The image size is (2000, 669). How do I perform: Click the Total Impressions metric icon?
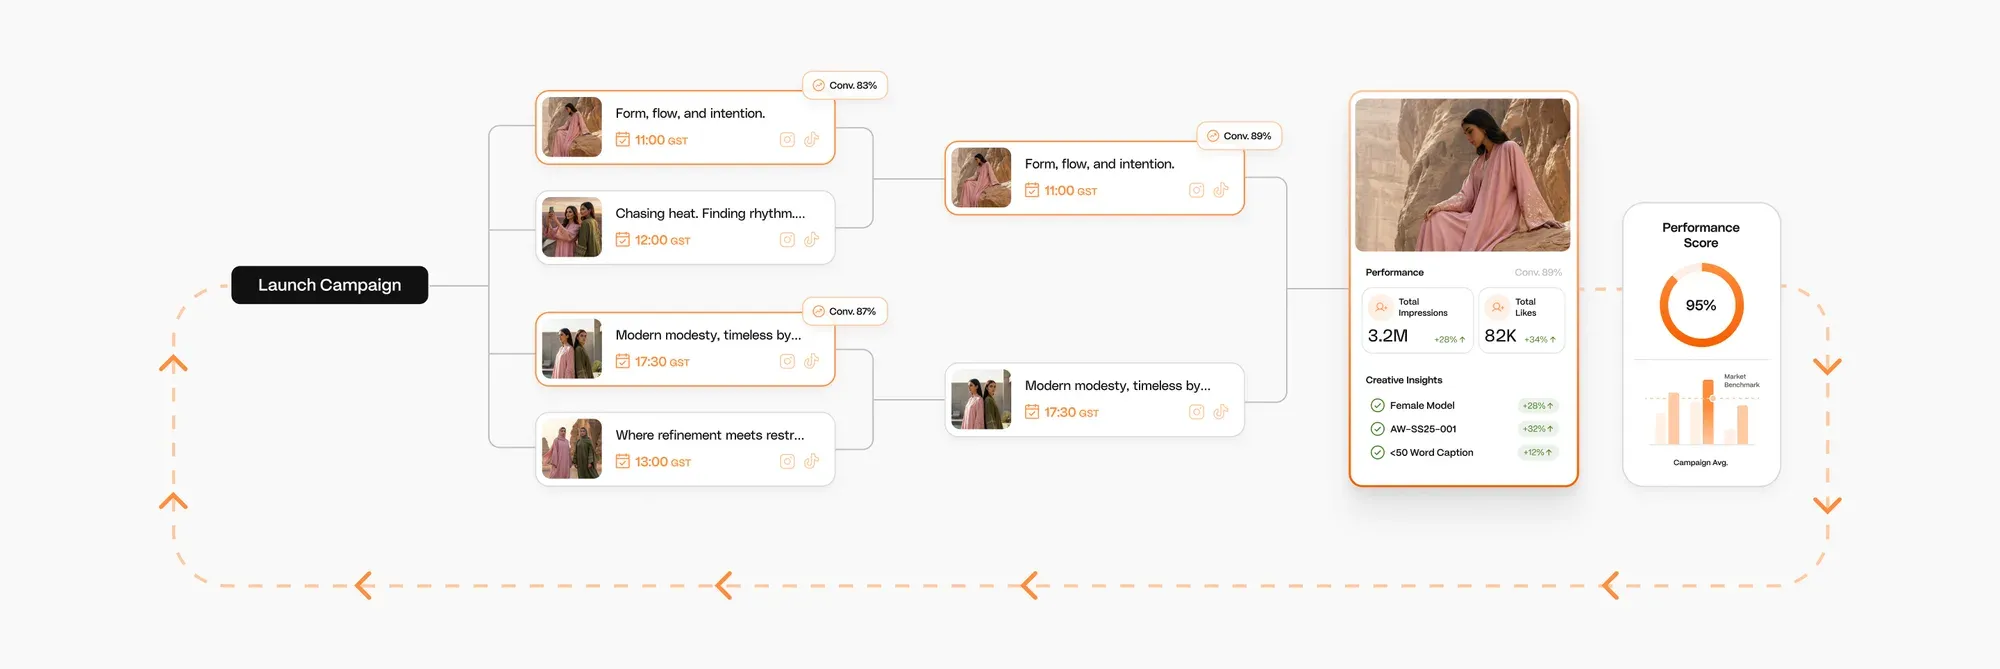tap(1381, 307)
